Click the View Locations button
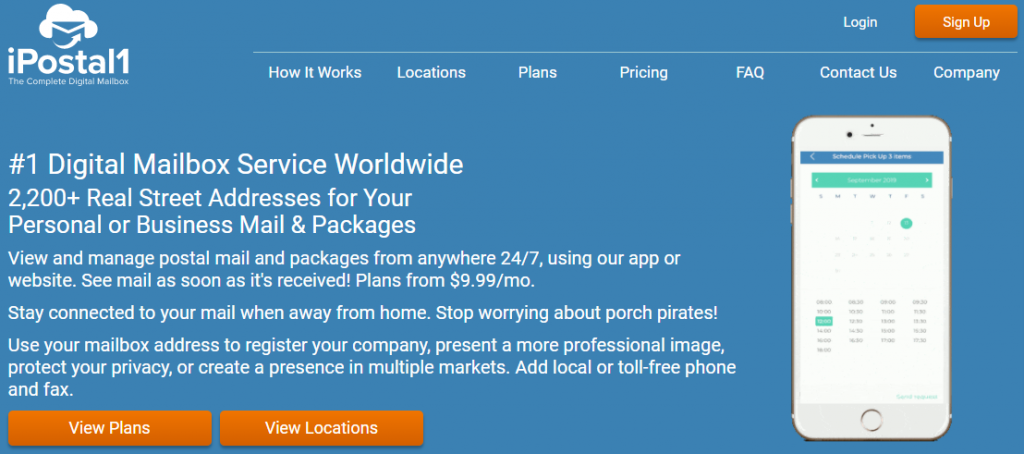Screen dimensions: 1024x454 [x=321, y=428]
